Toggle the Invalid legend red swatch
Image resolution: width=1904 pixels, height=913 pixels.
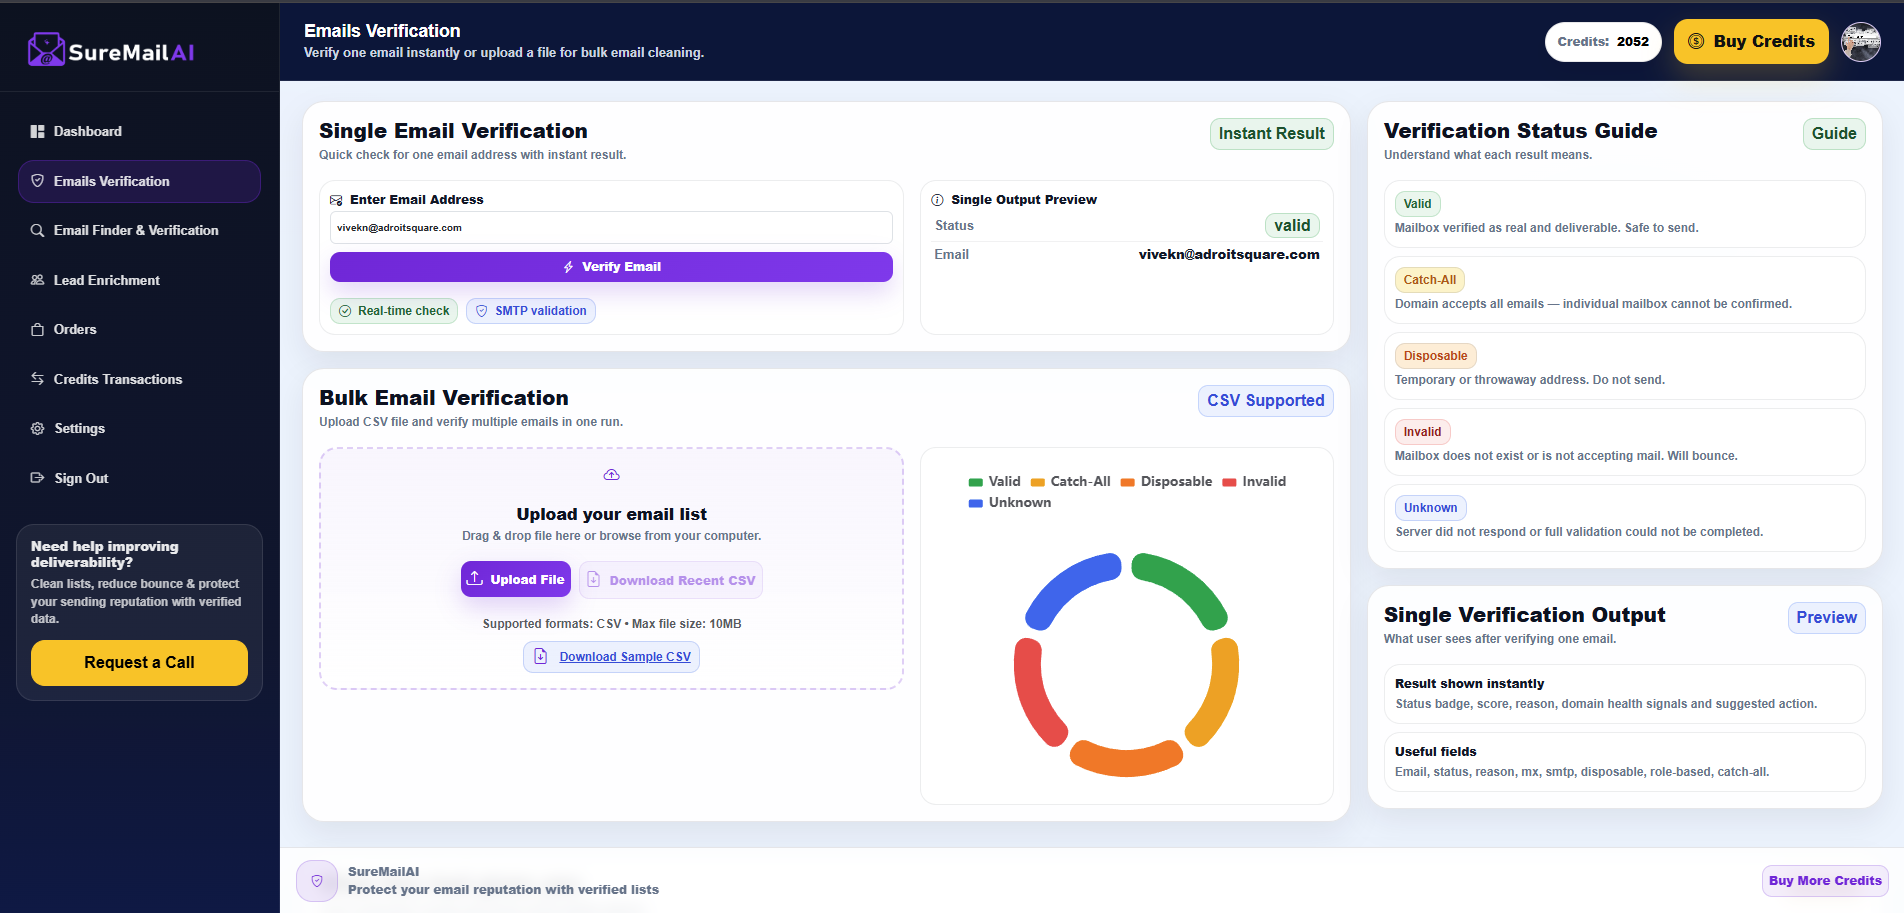coord(1229,482)
